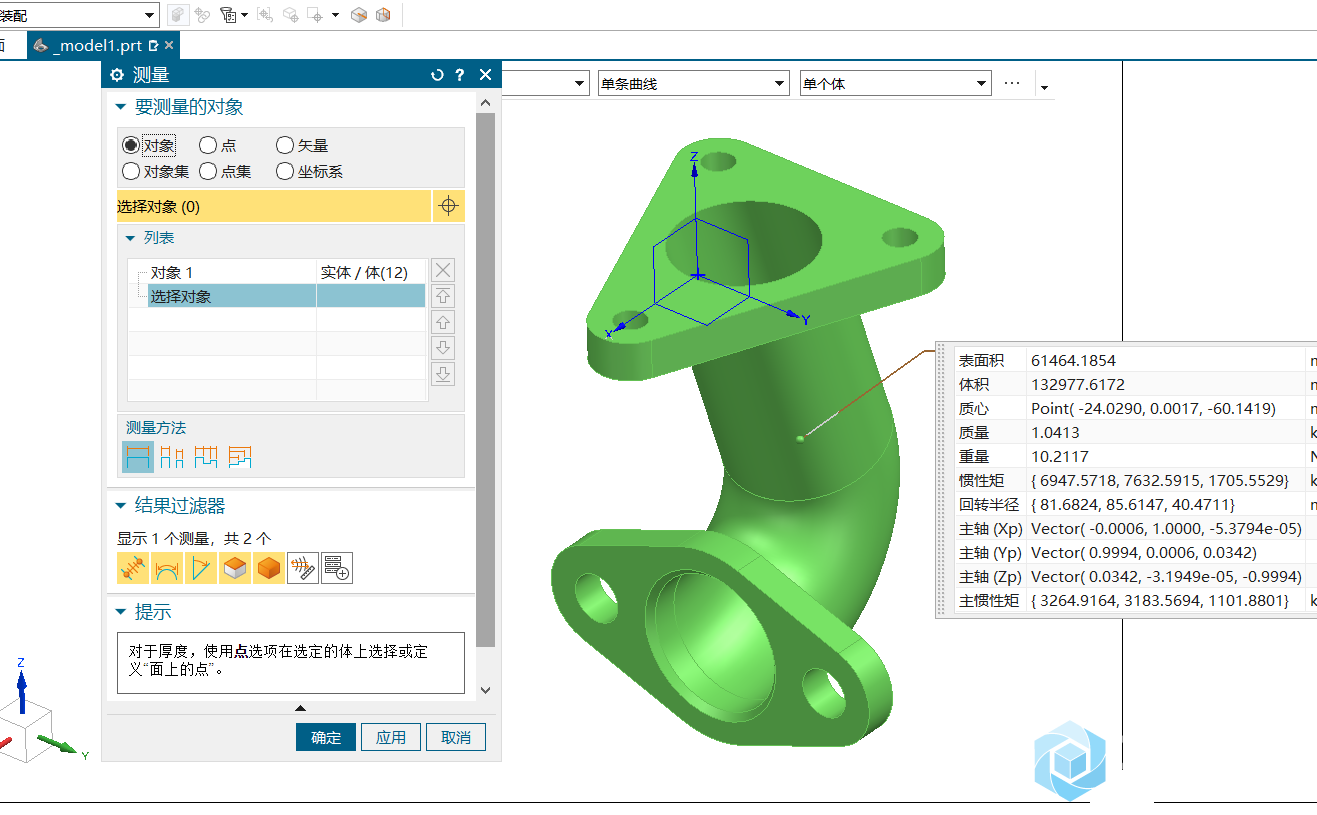Click the link-crosshair constraint icon in toolbar
This screenshot has width=1317, height=815.
pos(203,15)
